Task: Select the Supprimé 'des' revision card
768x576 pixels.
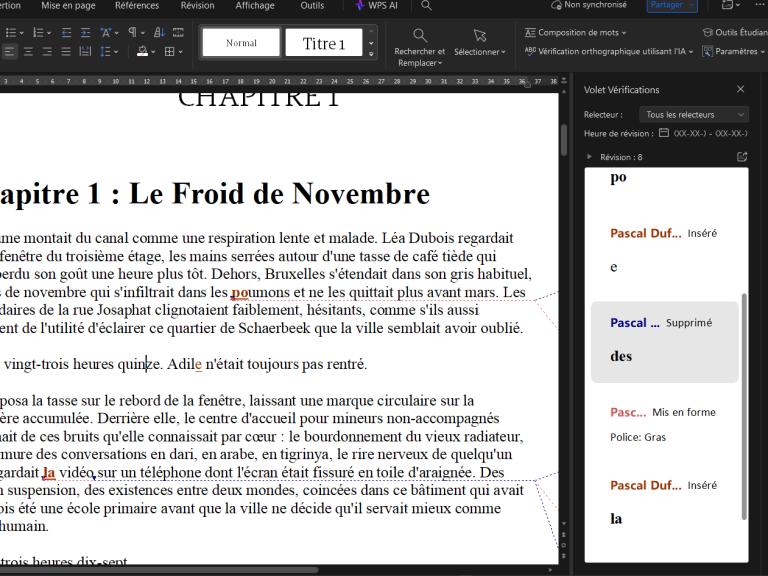Action: click(665, 342)
